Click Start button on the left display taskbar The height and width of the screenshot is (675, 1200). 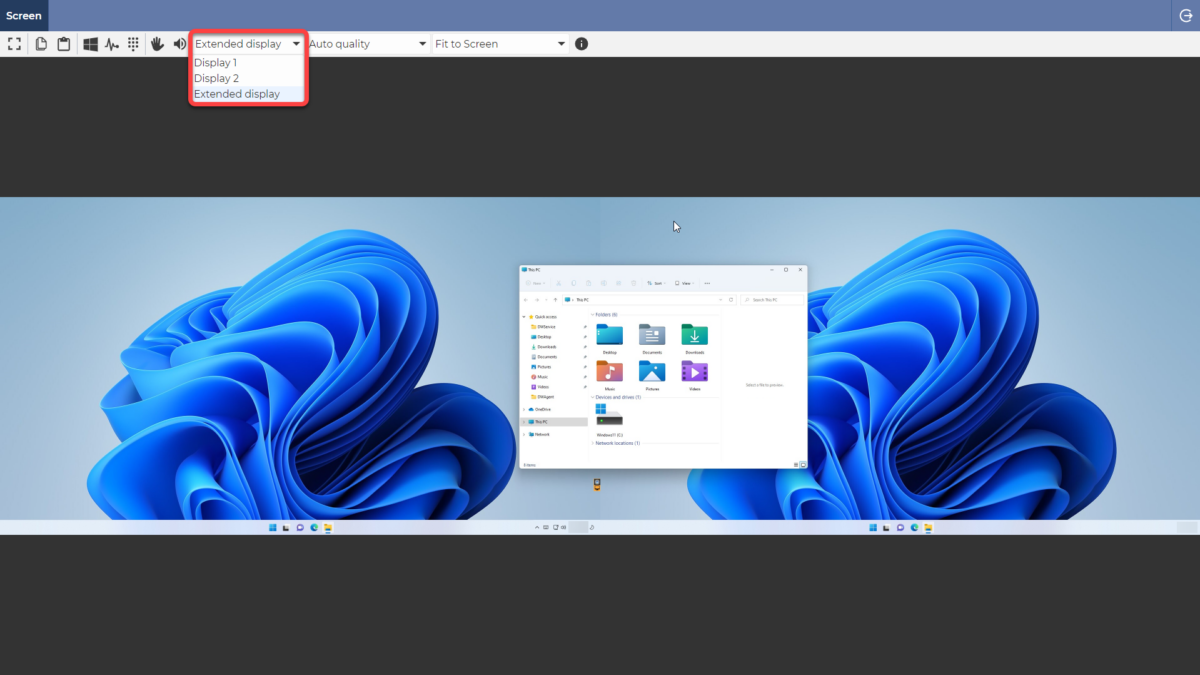pos(272,527)
